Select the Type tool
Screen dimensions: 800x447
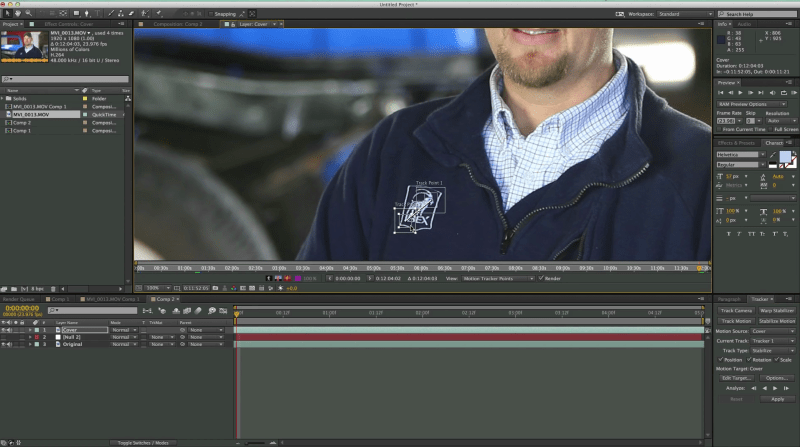click(97, 13)
